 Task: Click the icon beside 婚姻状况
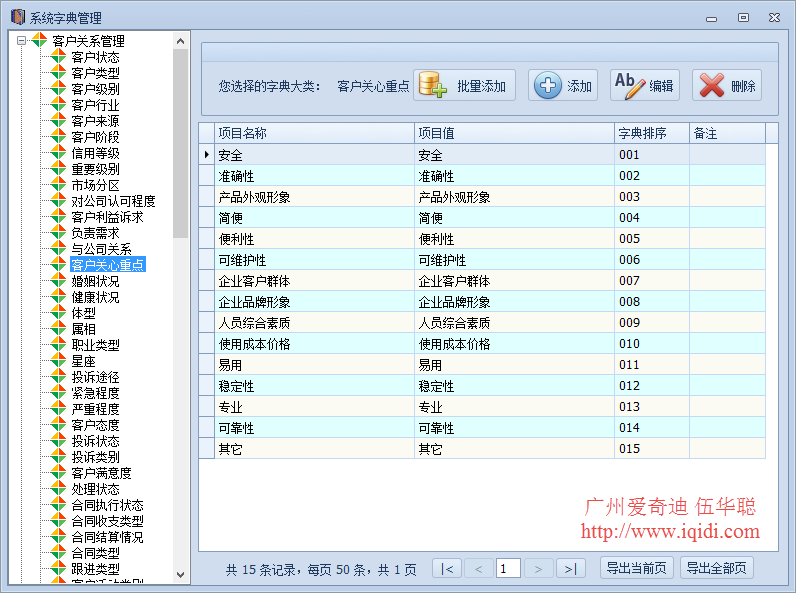tap(58, 281)
